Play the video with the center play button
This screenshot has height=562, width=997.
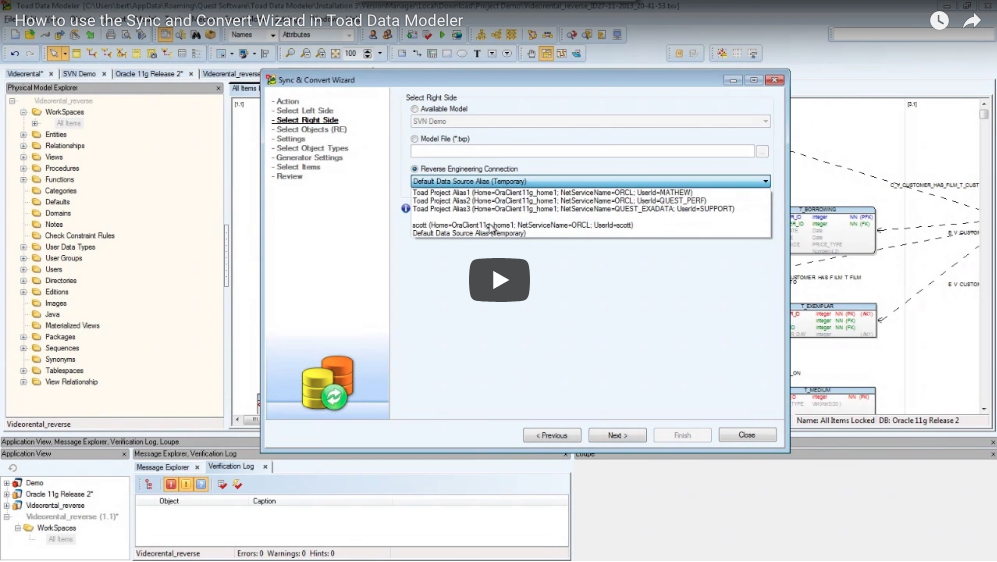[499, 280]
